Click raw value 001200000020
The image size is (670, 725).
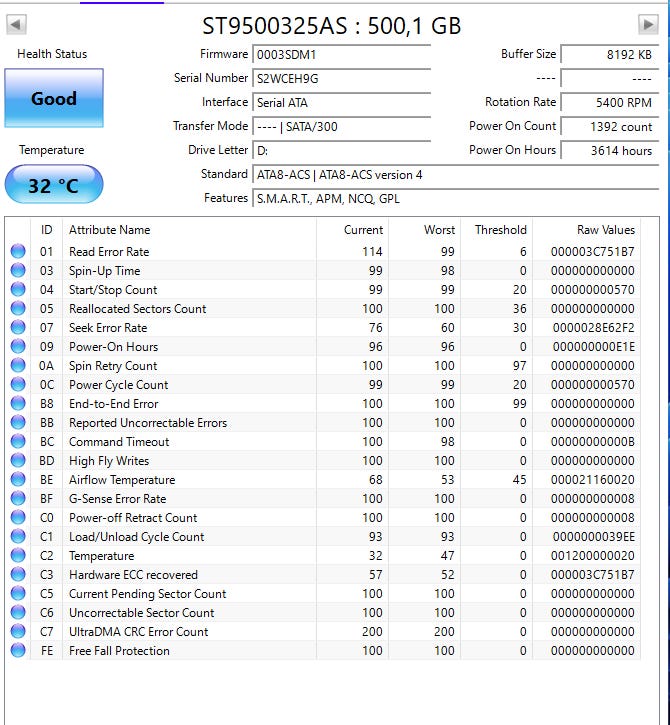coord(593,556)
